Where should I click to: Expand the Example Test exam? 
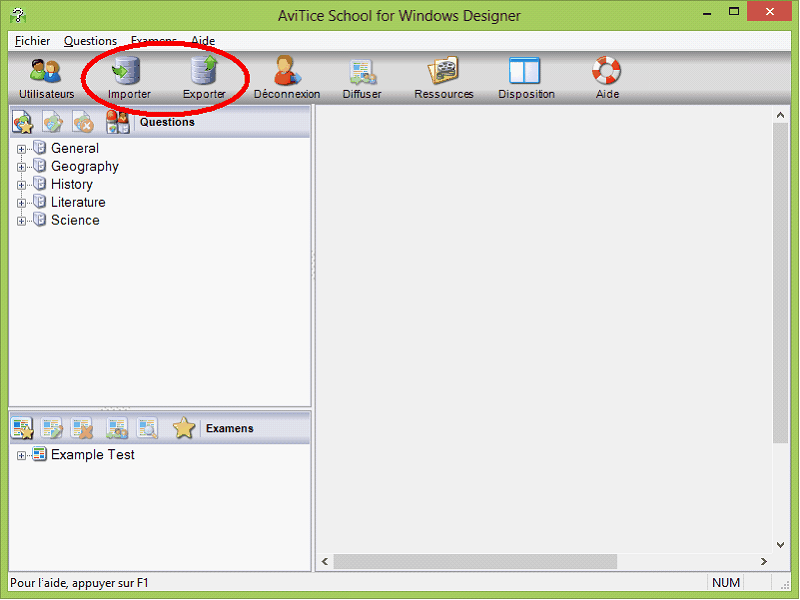(x=21, y=455)
